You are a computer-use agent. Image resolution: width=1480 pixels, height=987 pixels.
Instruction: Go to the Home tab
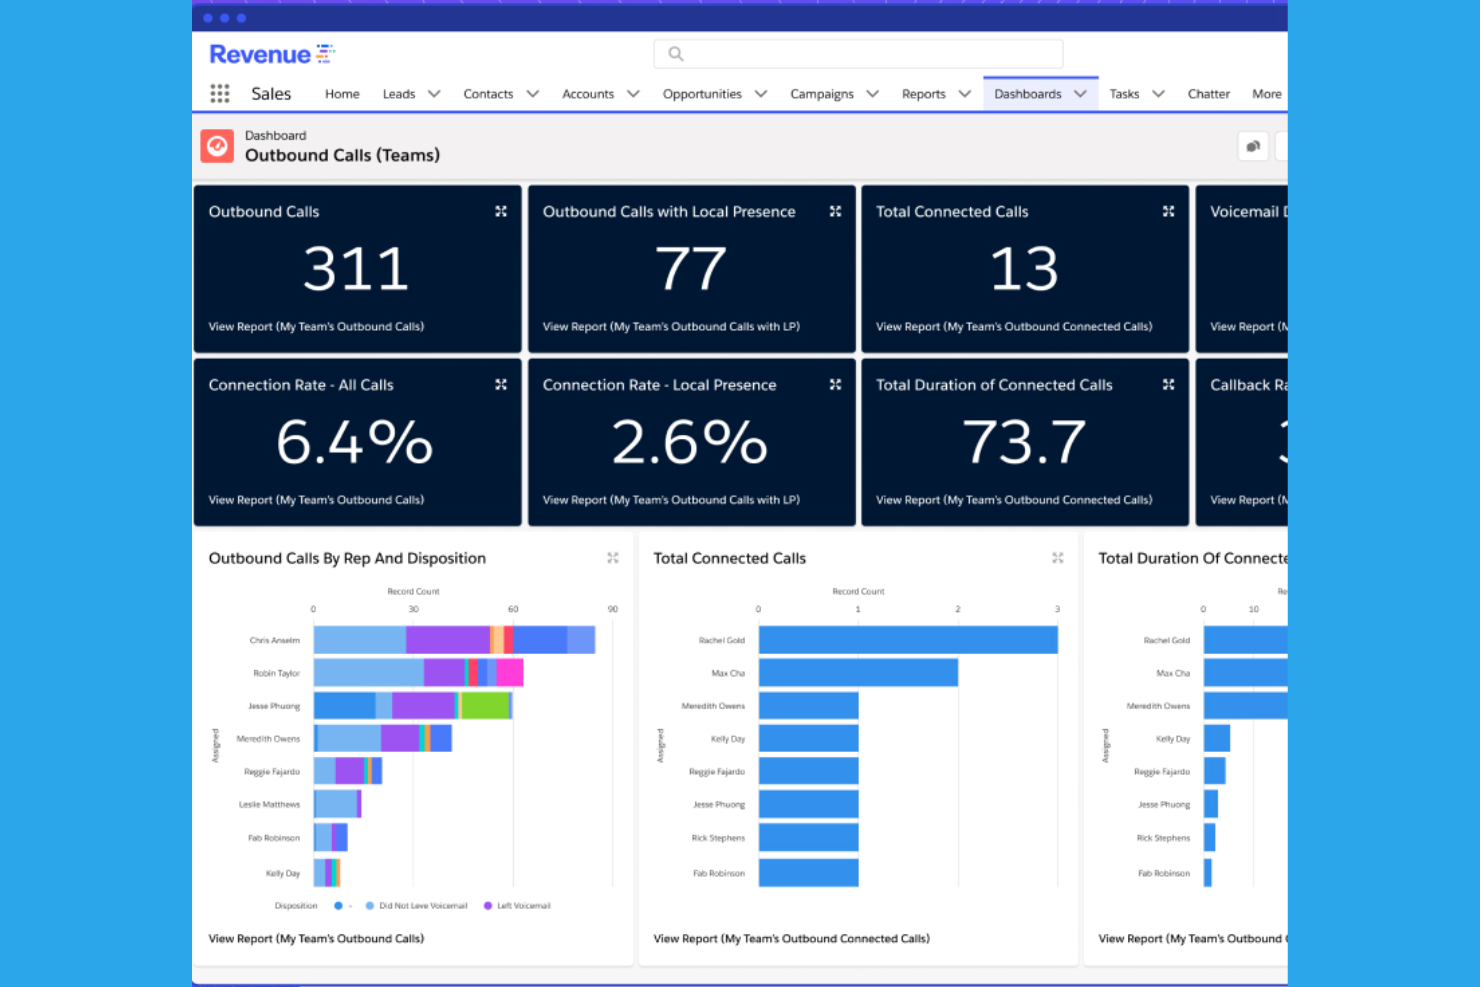(342, 94)
